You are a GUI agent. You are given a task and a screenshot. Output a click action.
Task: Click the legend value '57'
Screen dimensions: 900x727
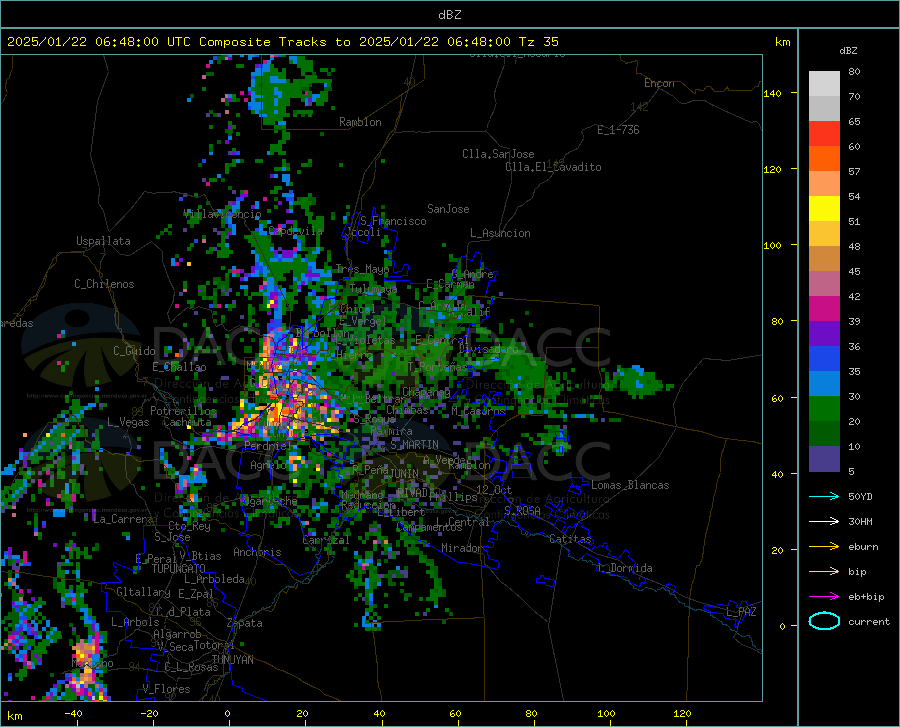[x=854, y=172]
